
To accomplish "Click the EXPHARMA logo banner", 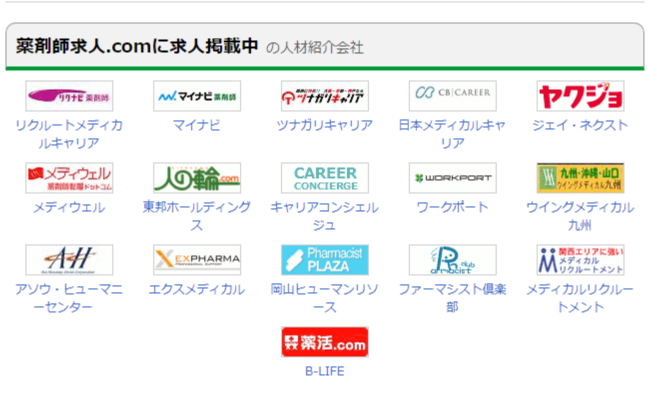I will 197,260.
